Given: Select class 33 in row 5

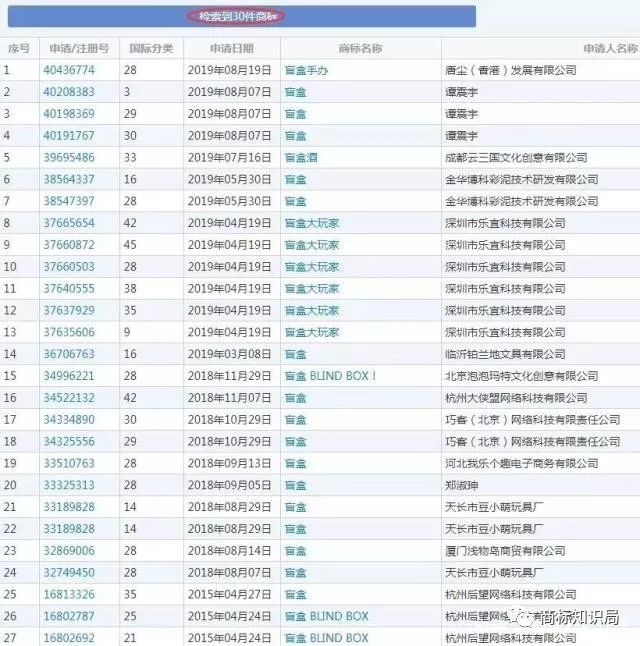Looking at the screenshot, I should click(130, 157).
